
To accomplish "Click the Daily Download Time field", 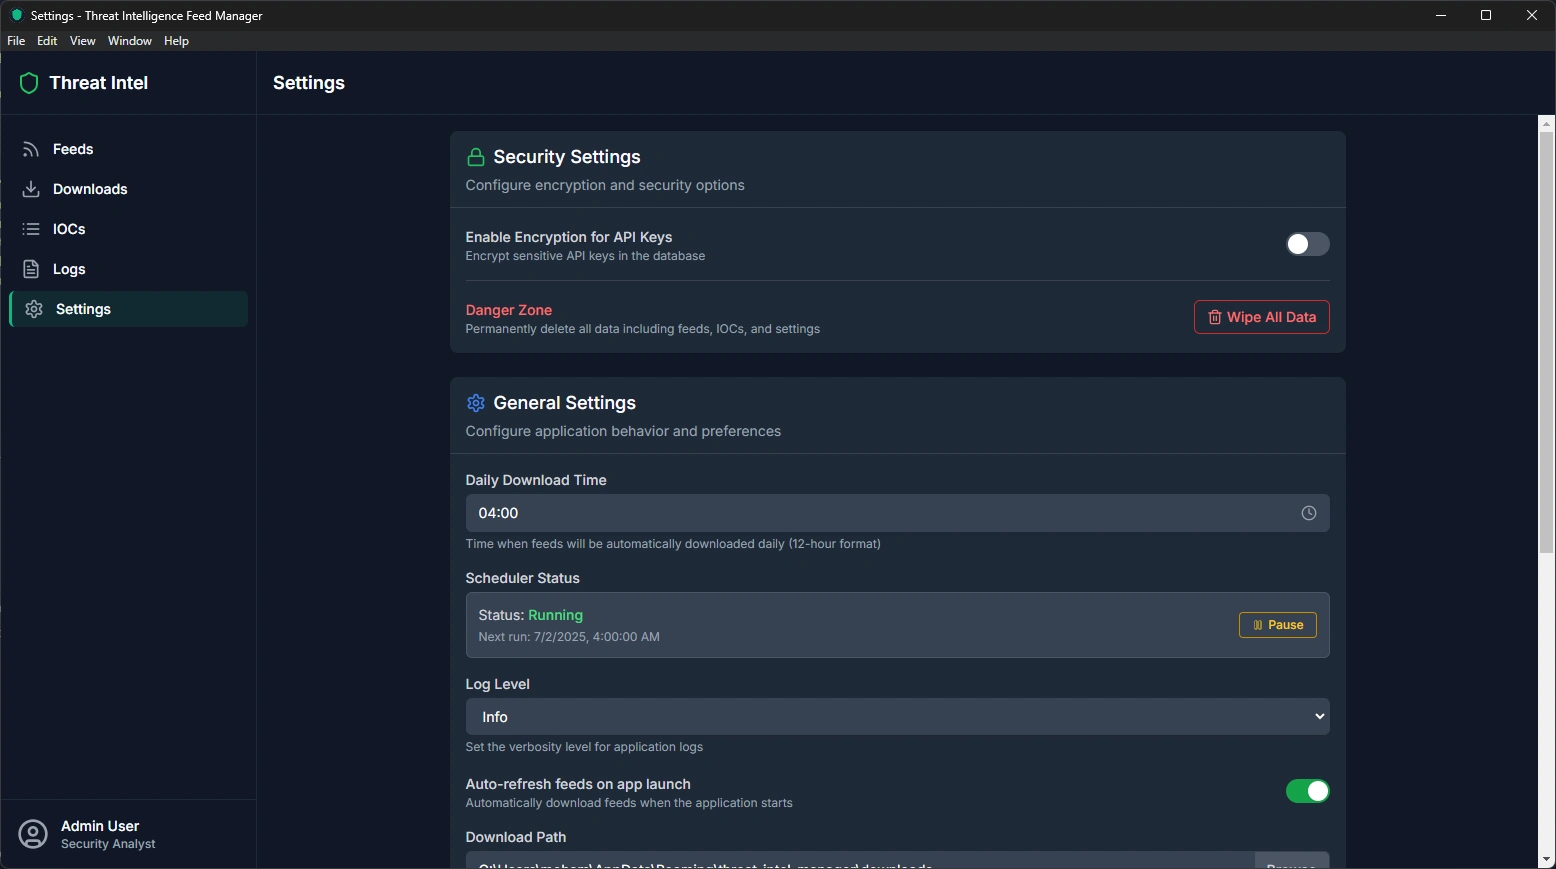I will (880, 513).
